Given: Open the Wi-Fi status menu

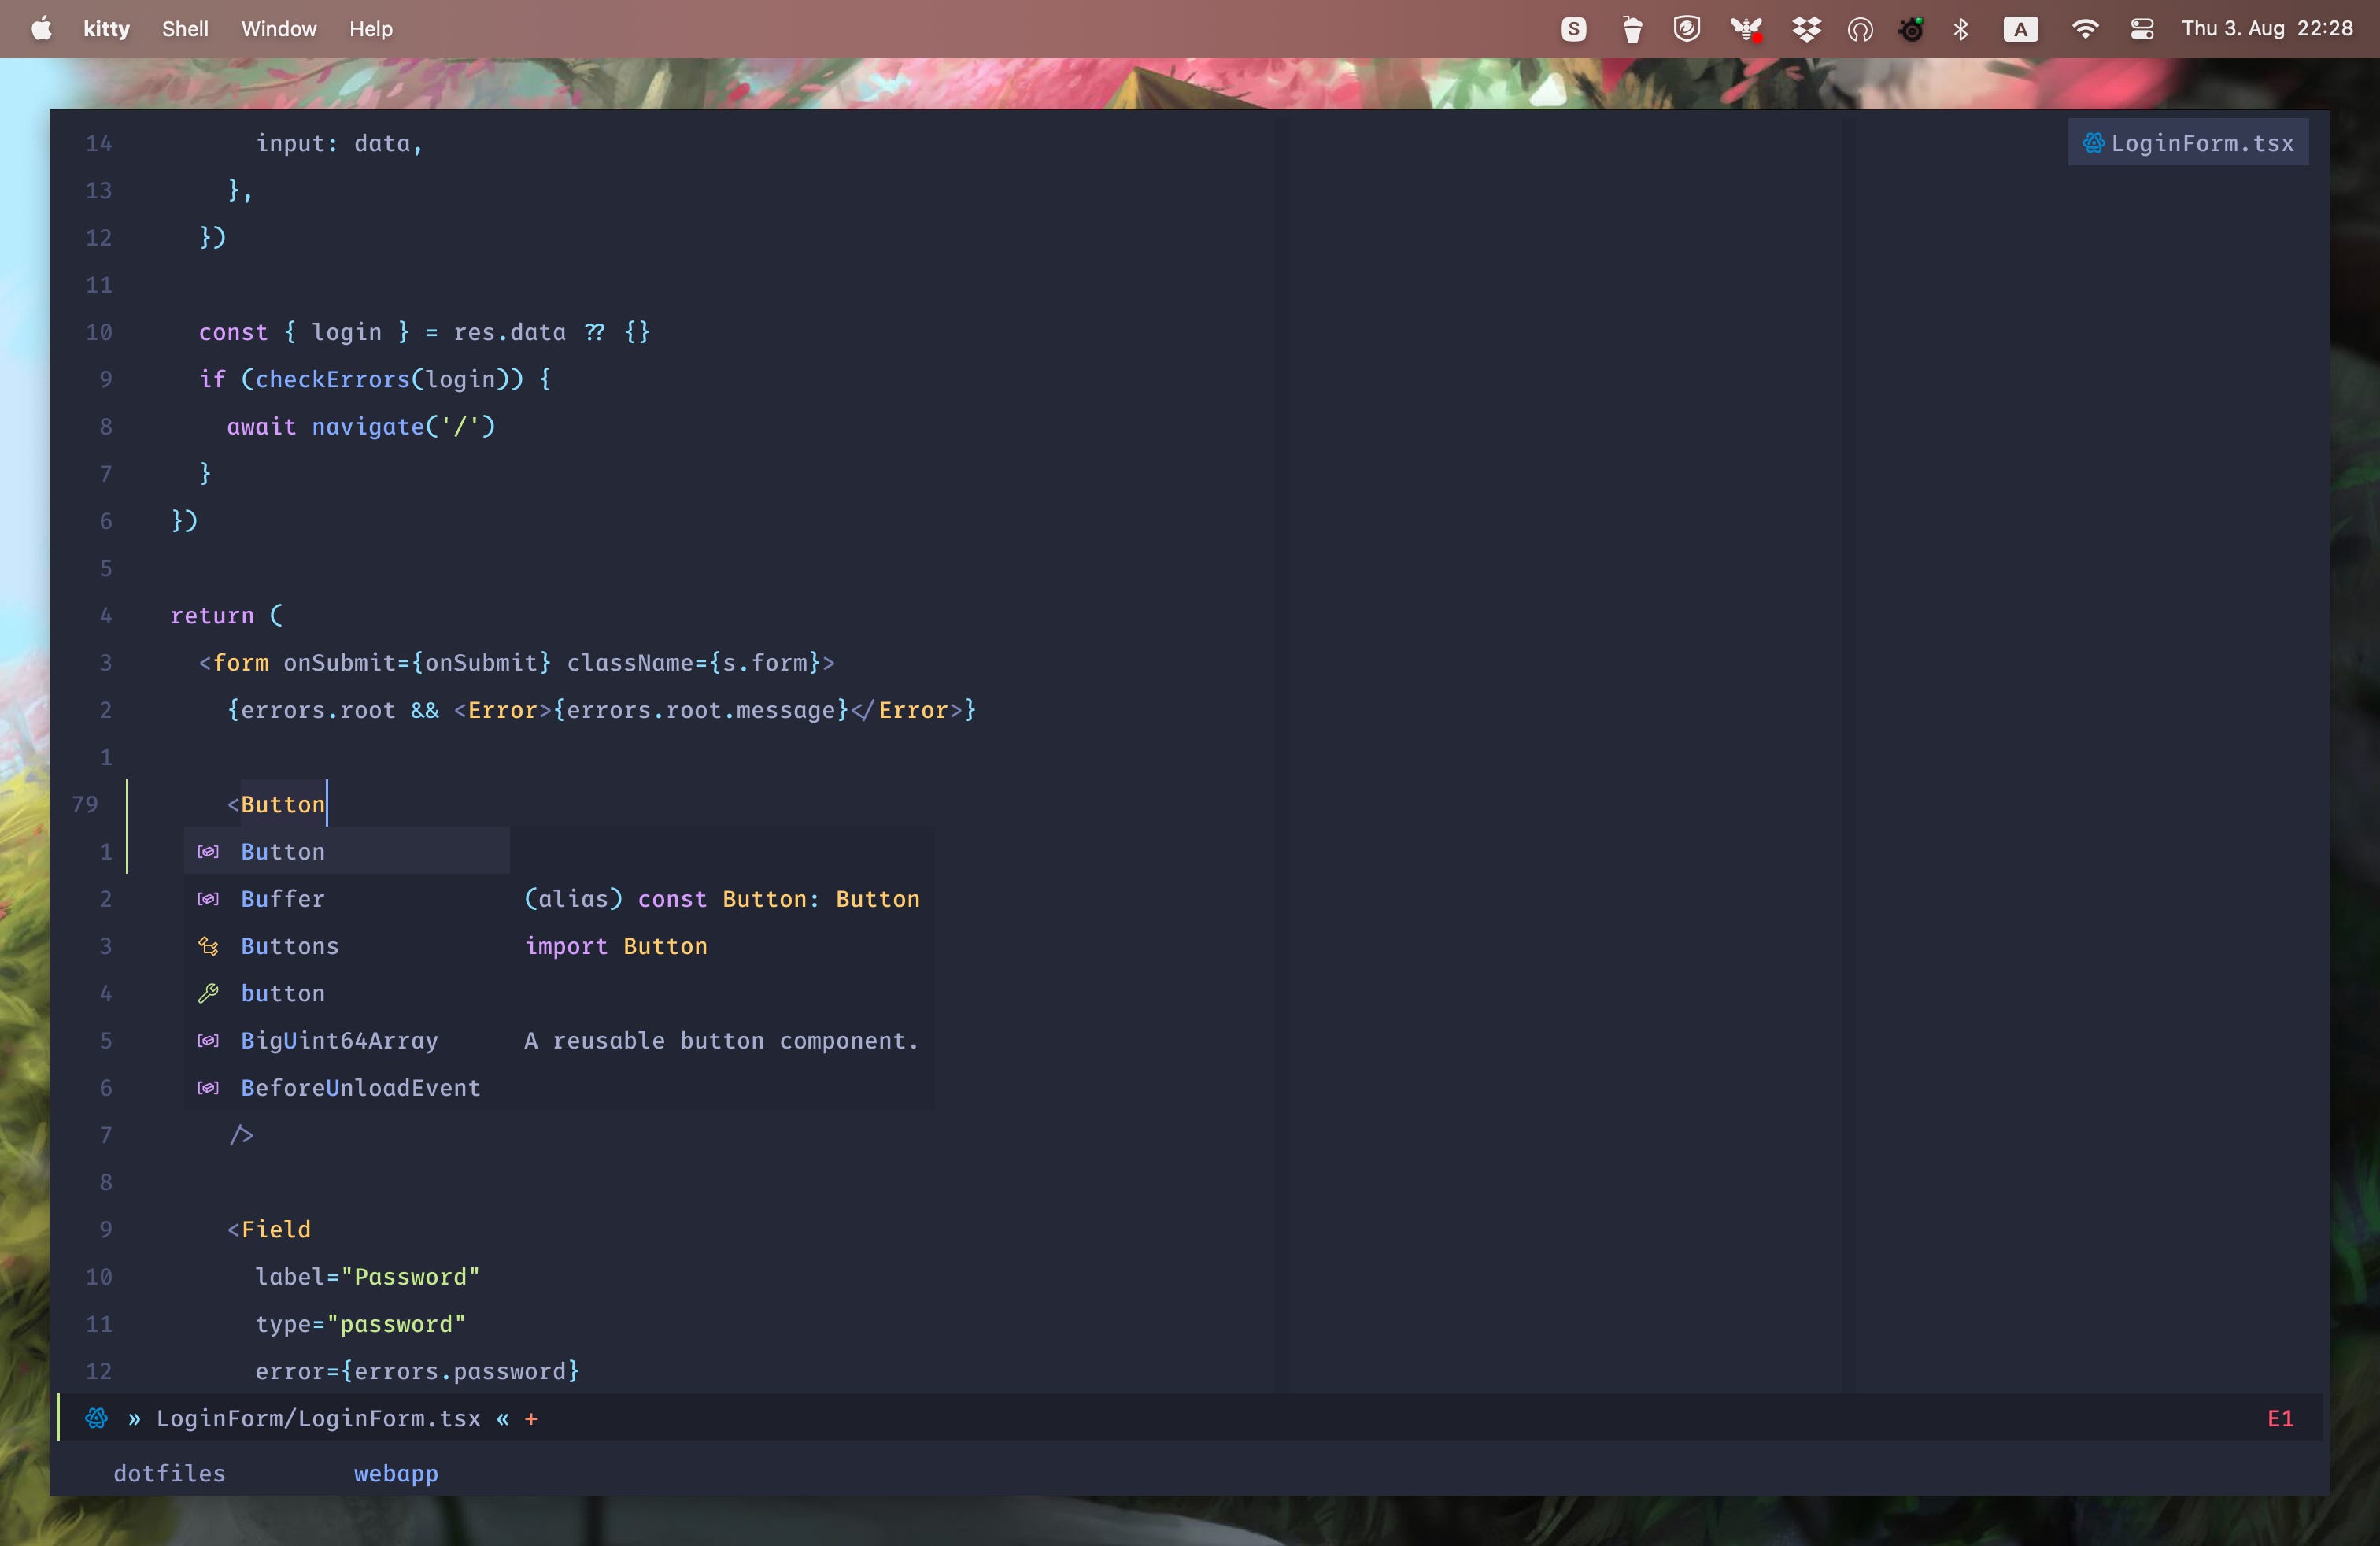Looking at the screenshot, I should [2084, 29].
